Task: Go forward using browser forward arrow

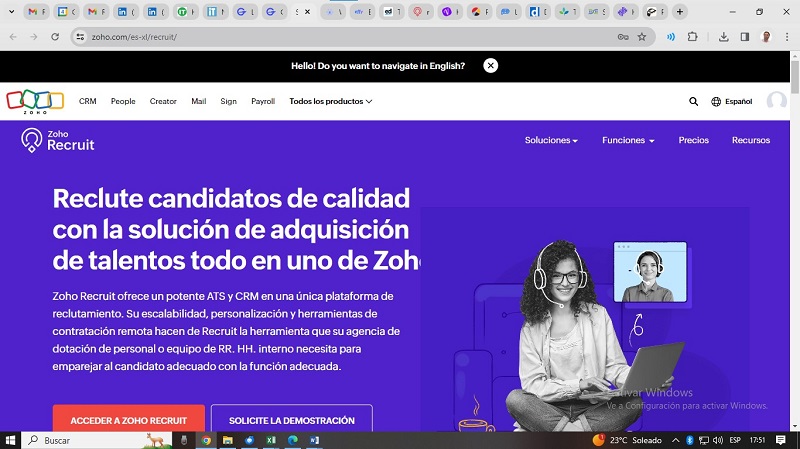Action: (x=34, y=37)
